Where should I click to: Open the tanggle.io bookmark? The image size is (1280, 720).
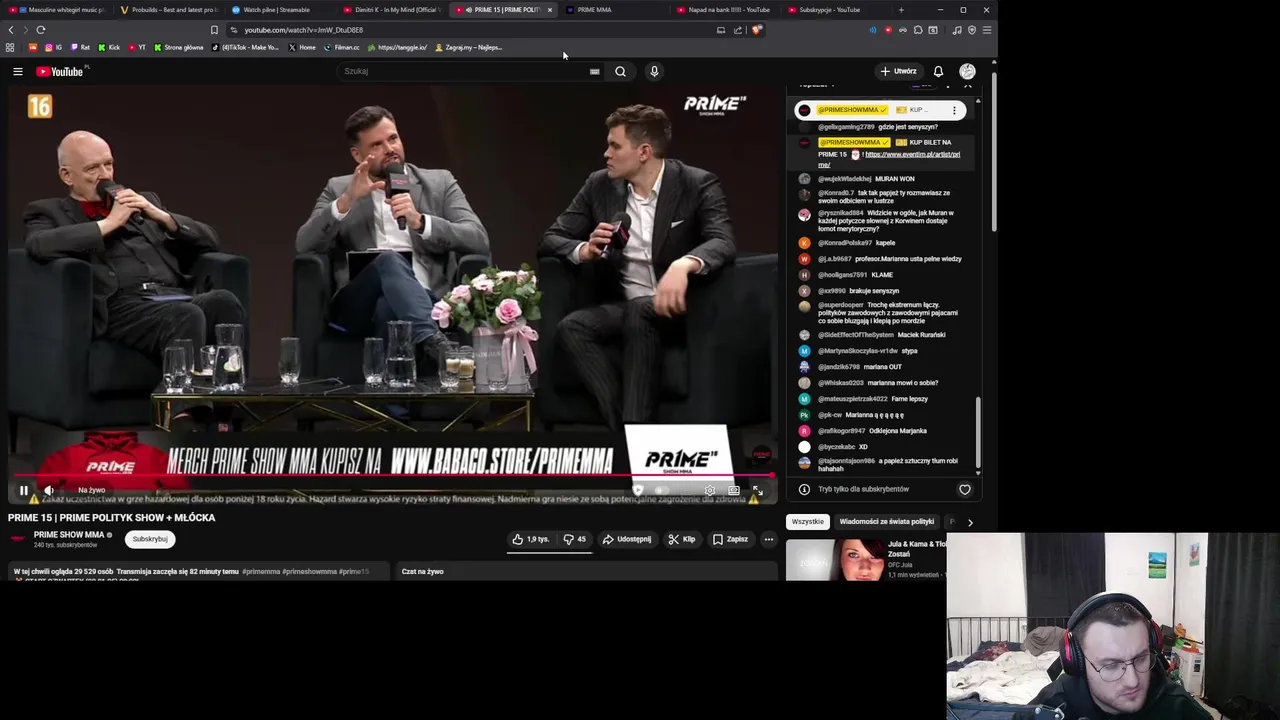tap(398, 47)
